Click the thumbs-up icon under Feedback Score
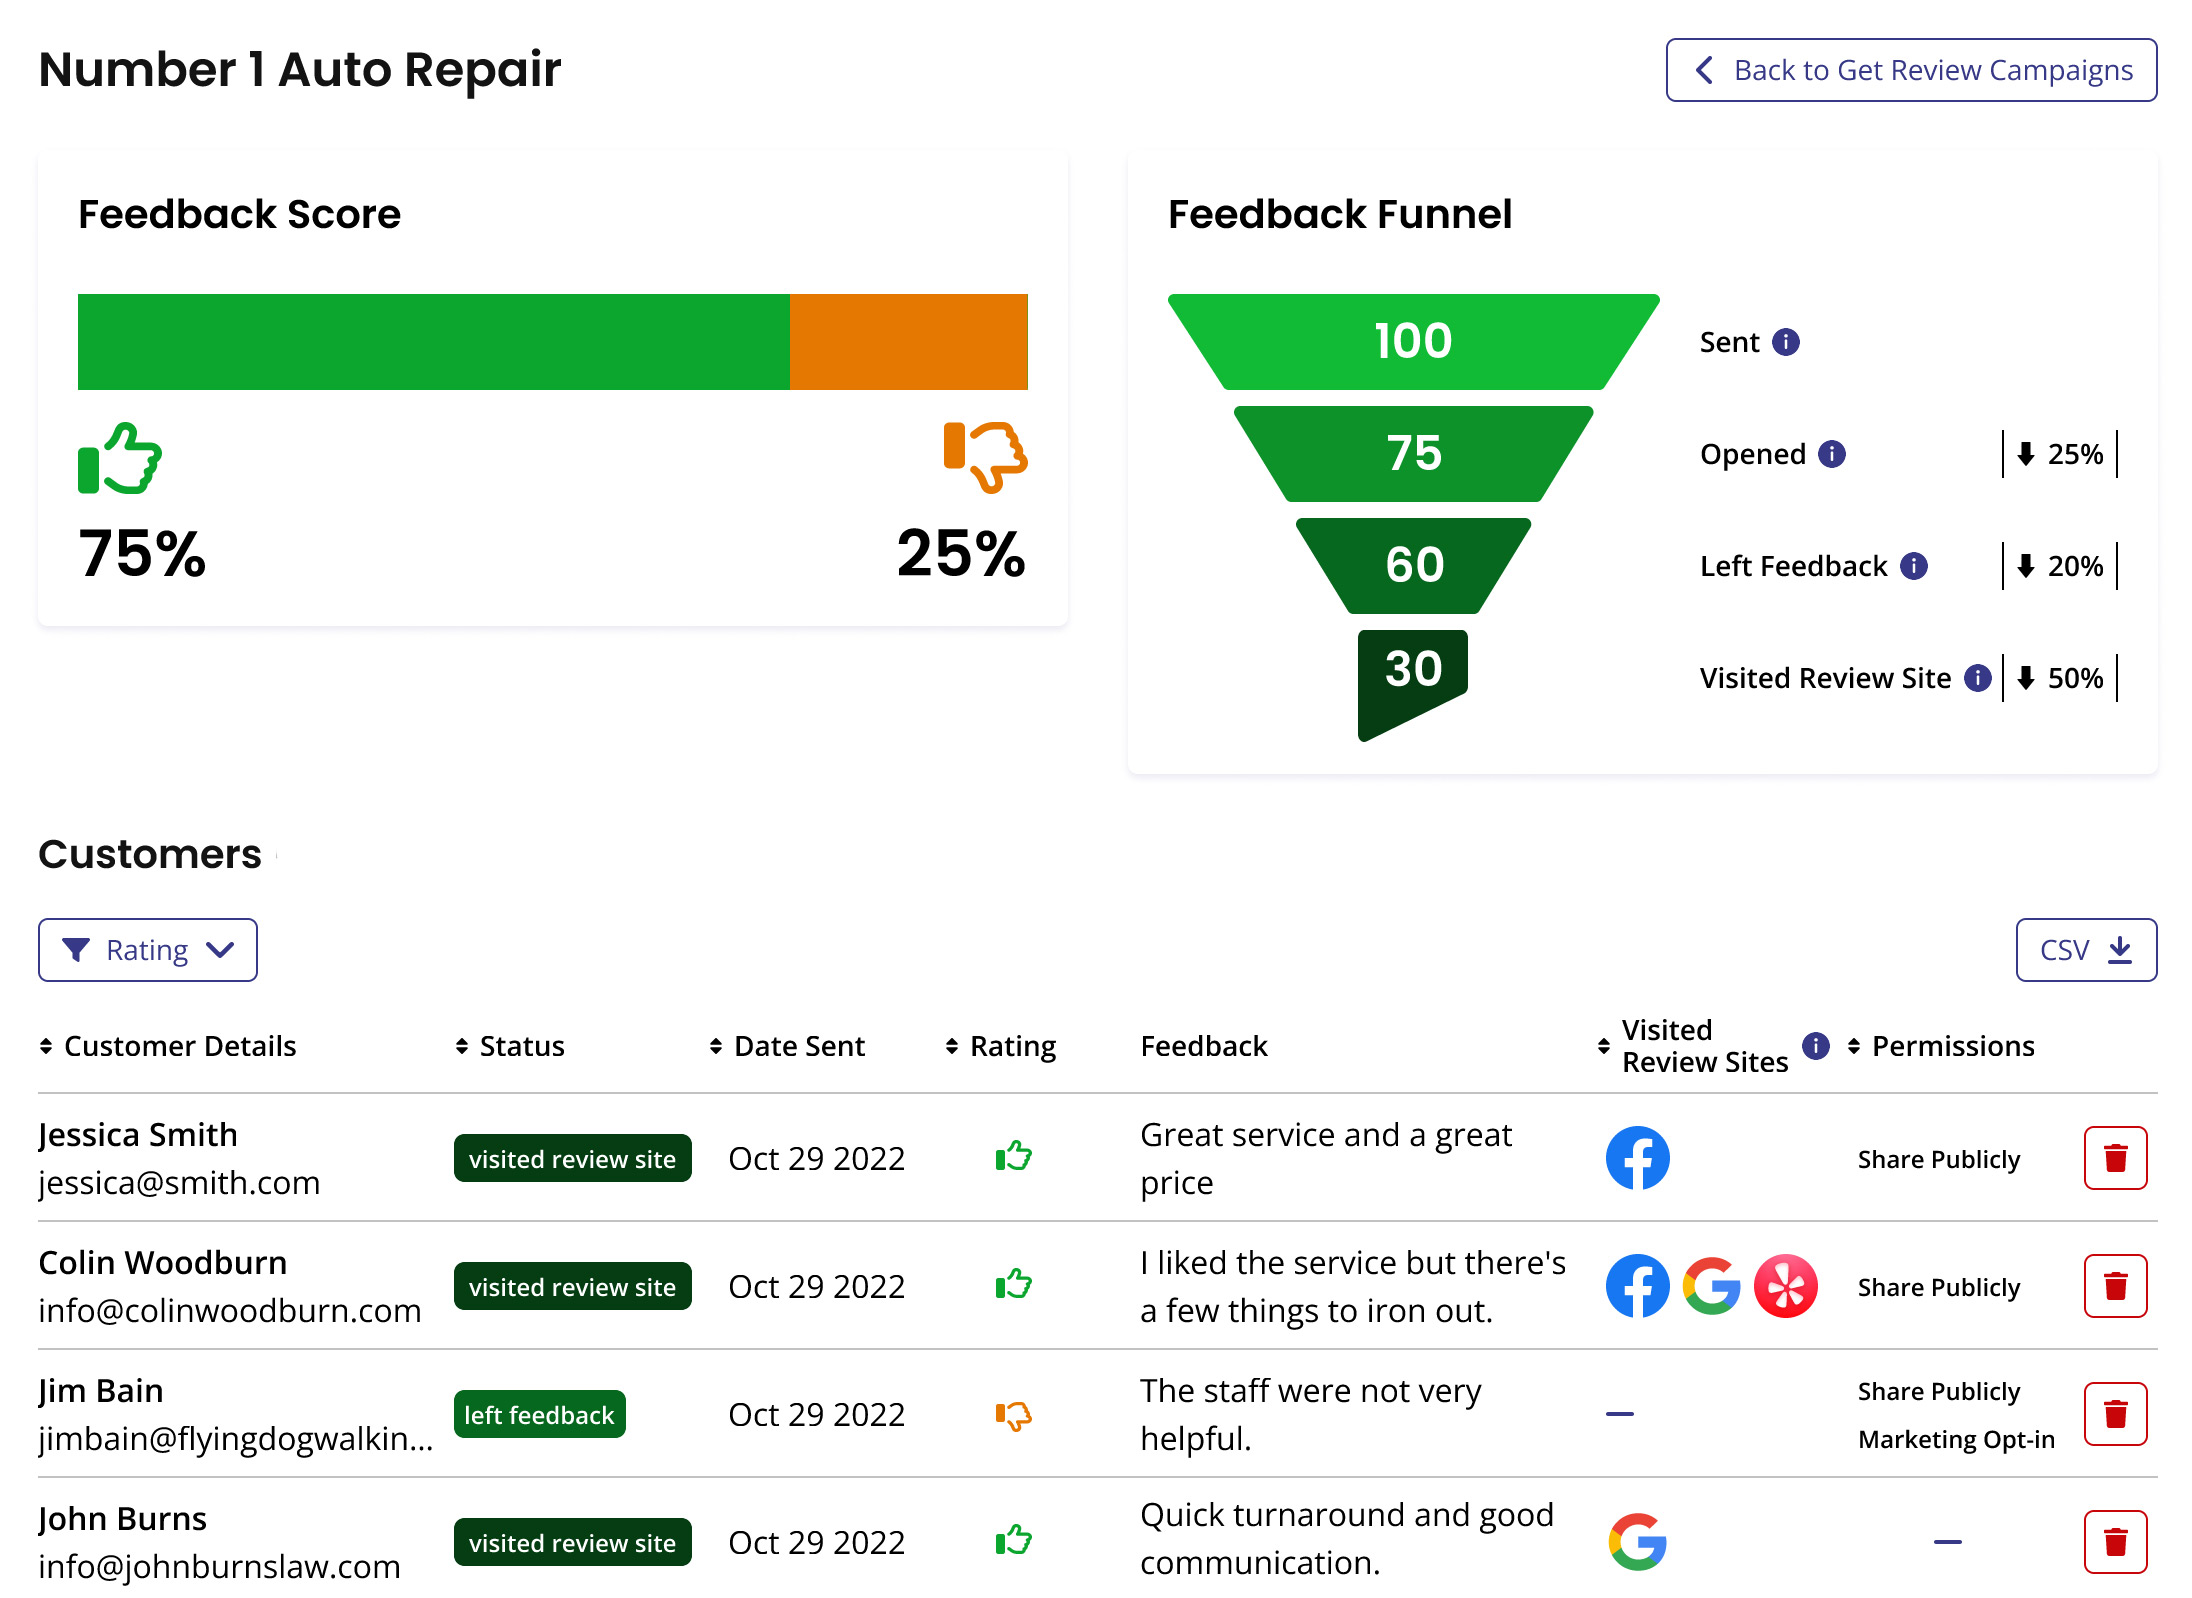The width and height of the screenshot is (2192, 1598). tap(119, 460)
